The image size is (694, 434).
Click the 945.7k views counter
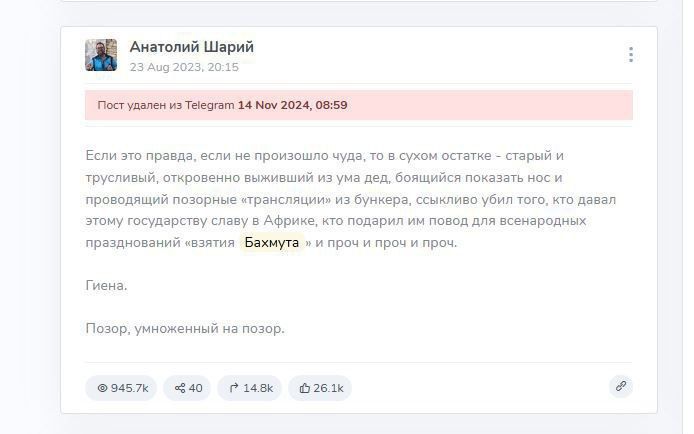121,388
